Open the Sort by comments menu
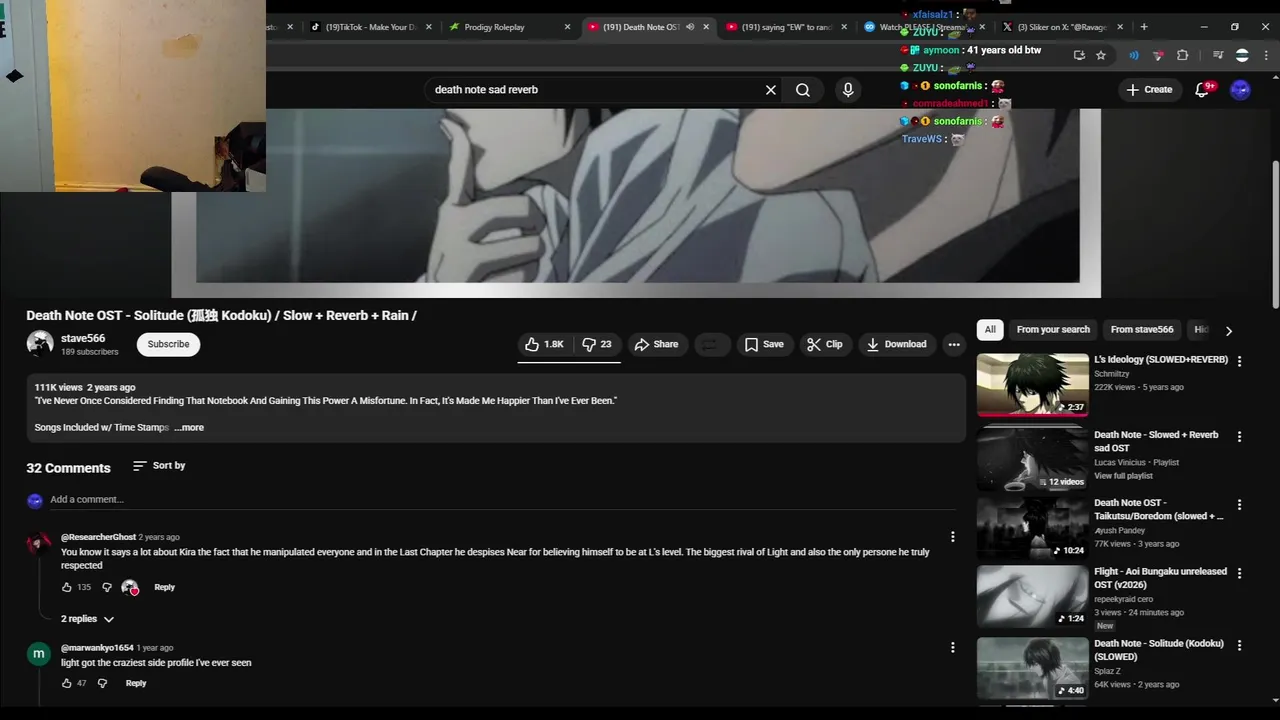 (x=159, y=465)
